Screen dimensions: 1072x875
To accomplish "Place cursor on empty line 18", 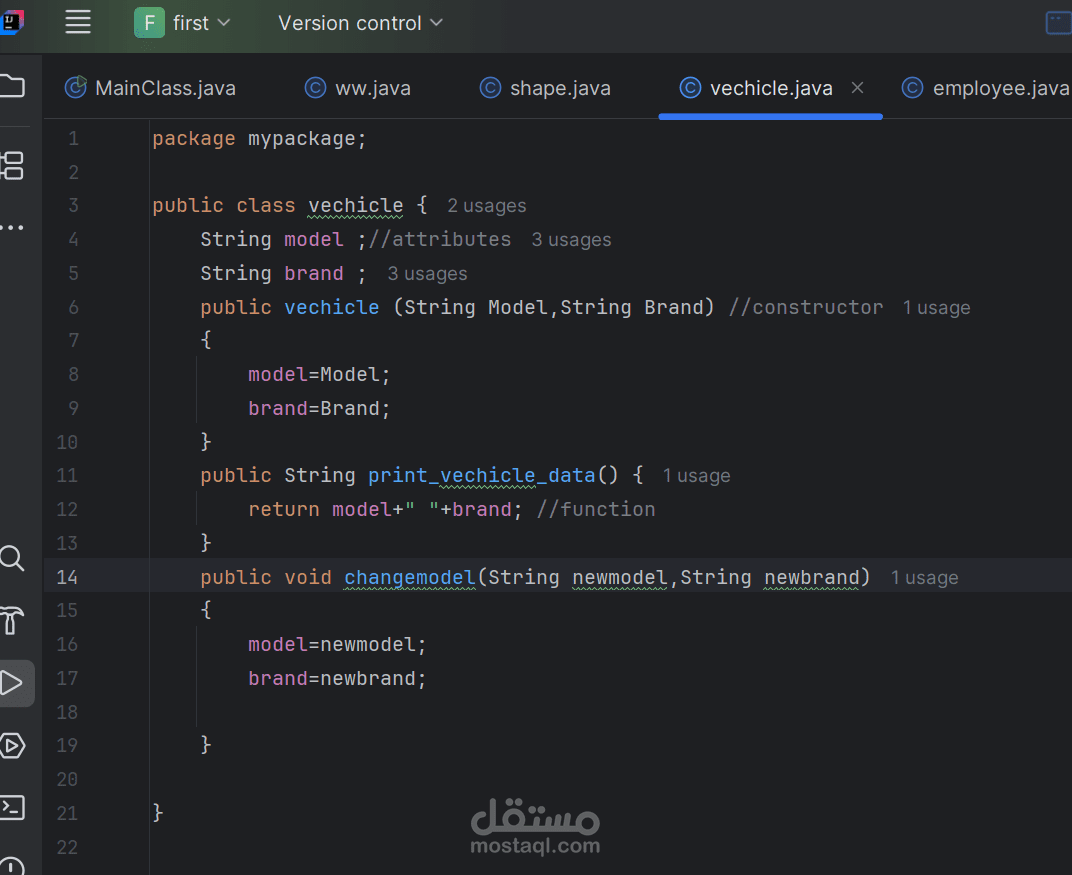I will (x=611, y=712).
